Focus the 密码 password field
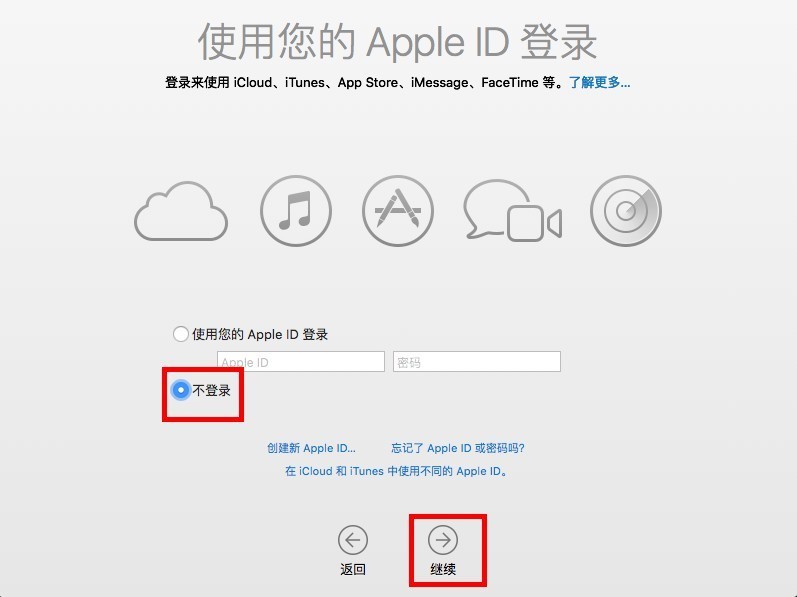 click(x=477, y=361)
